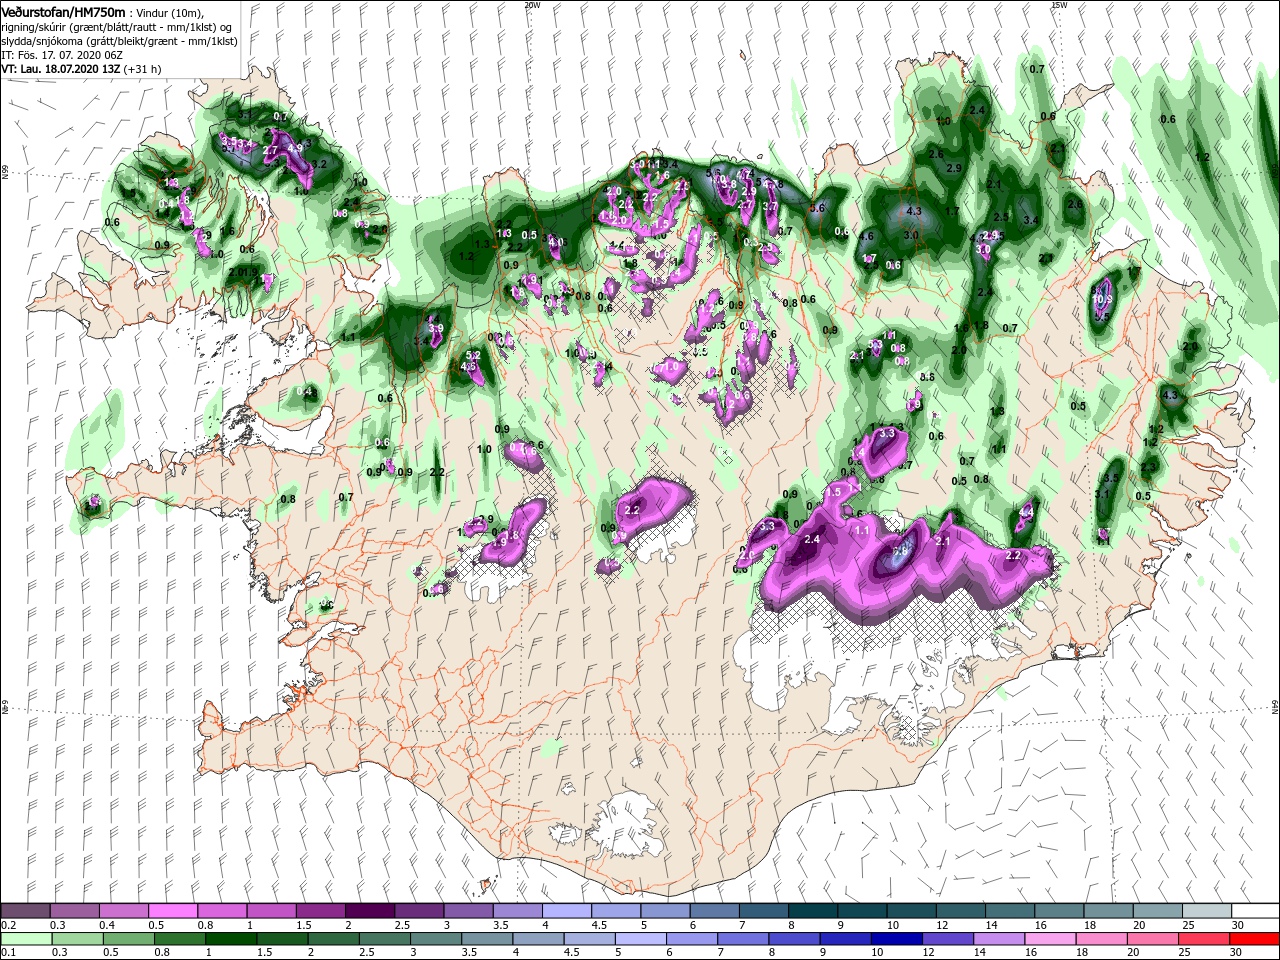Viewport: 1280px width, 960px height.
Task: Click the 4.6 precipitation value in the north
Action: 867,237
